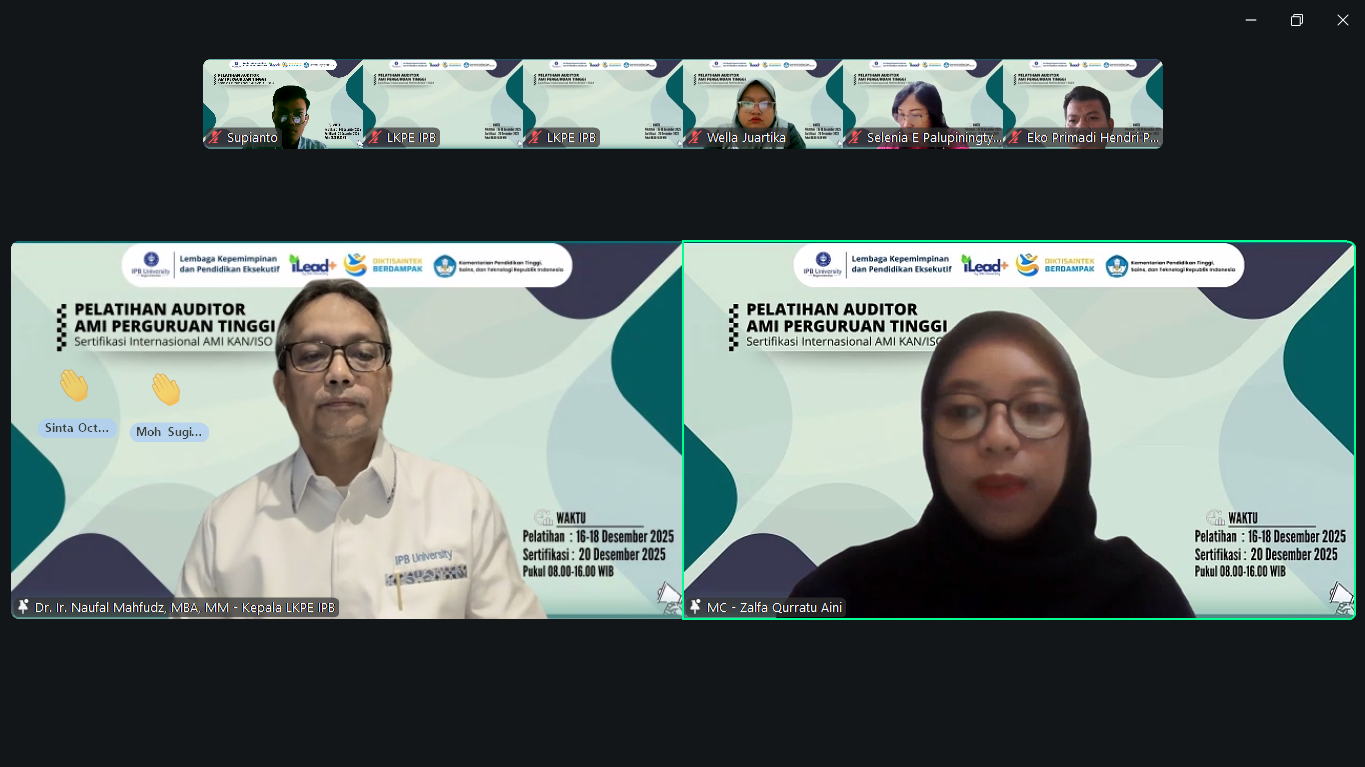Select Wella Juartika's video thumbnail
Screen dimensions: 1365x767
762,100
